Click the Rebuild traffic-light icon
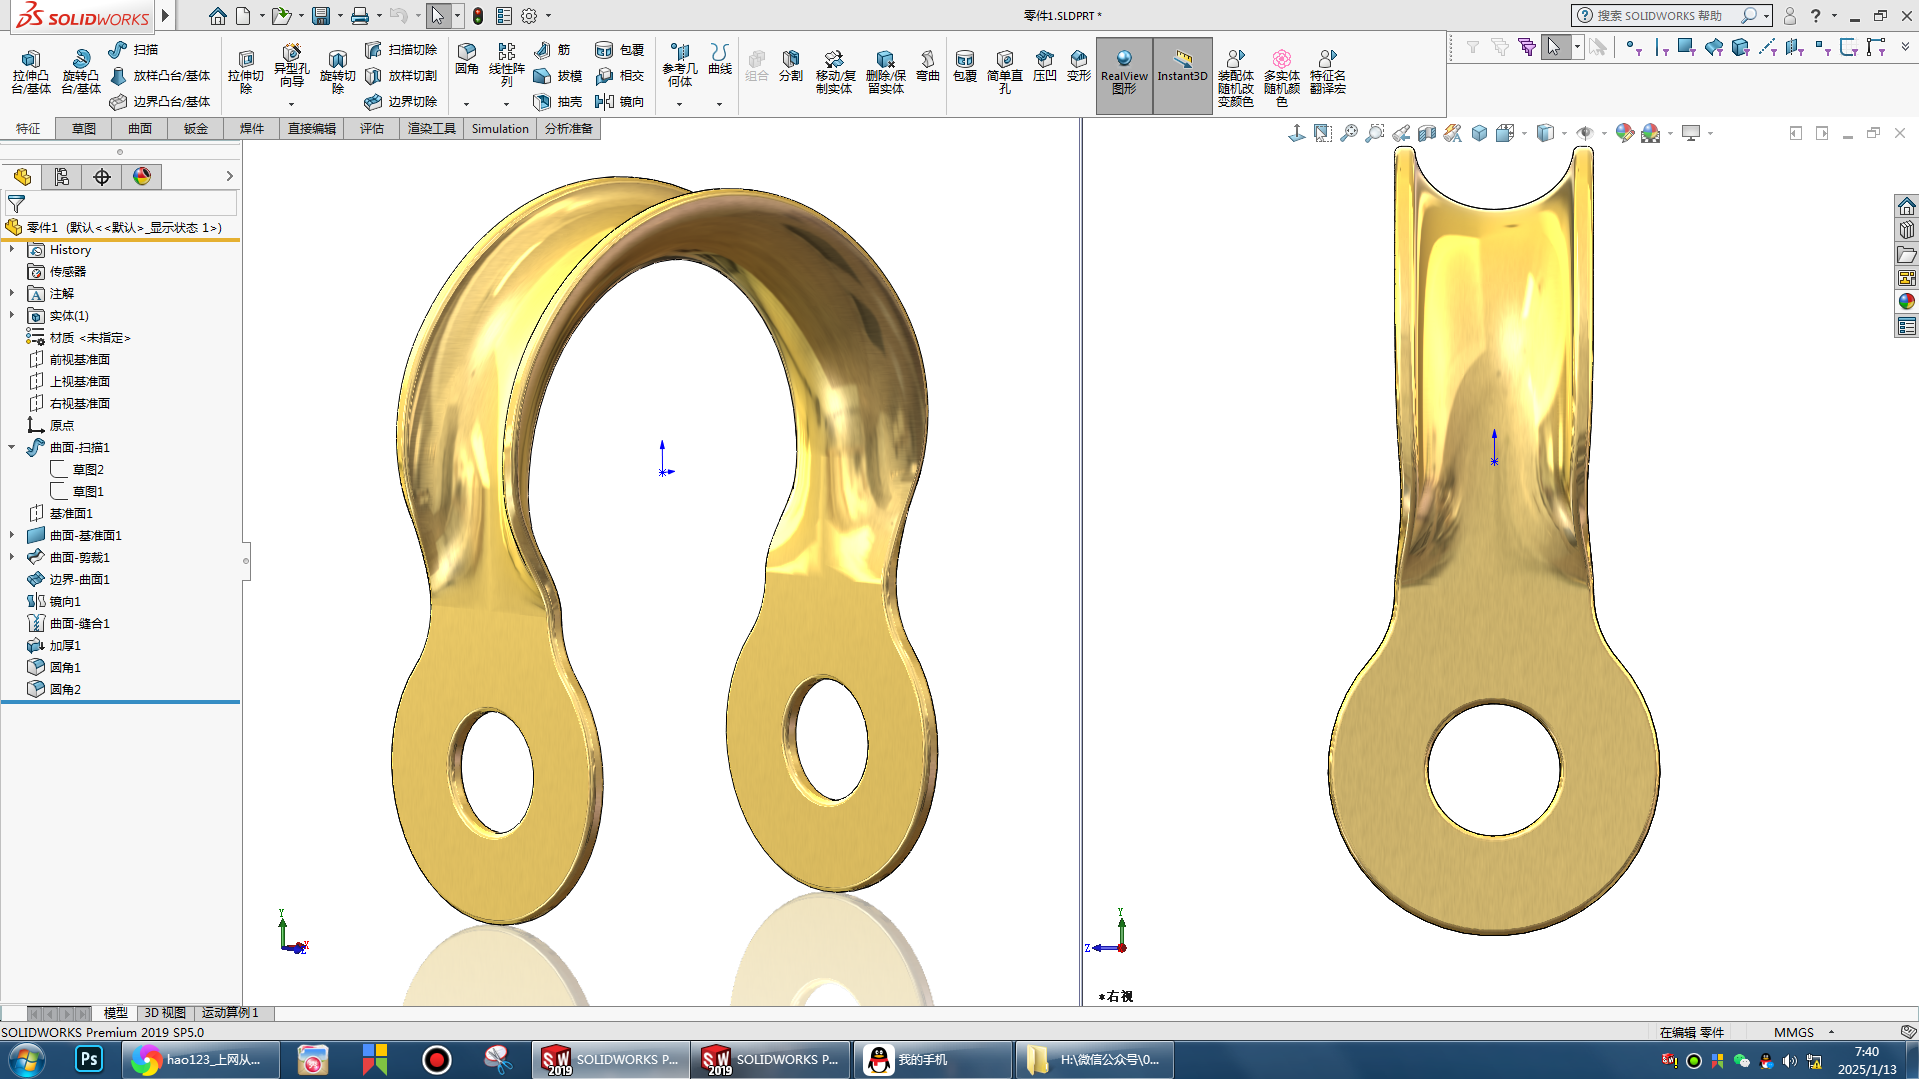Image resolution: width=1919 pixels, height=1079 pixels. [x=479, y=16]
